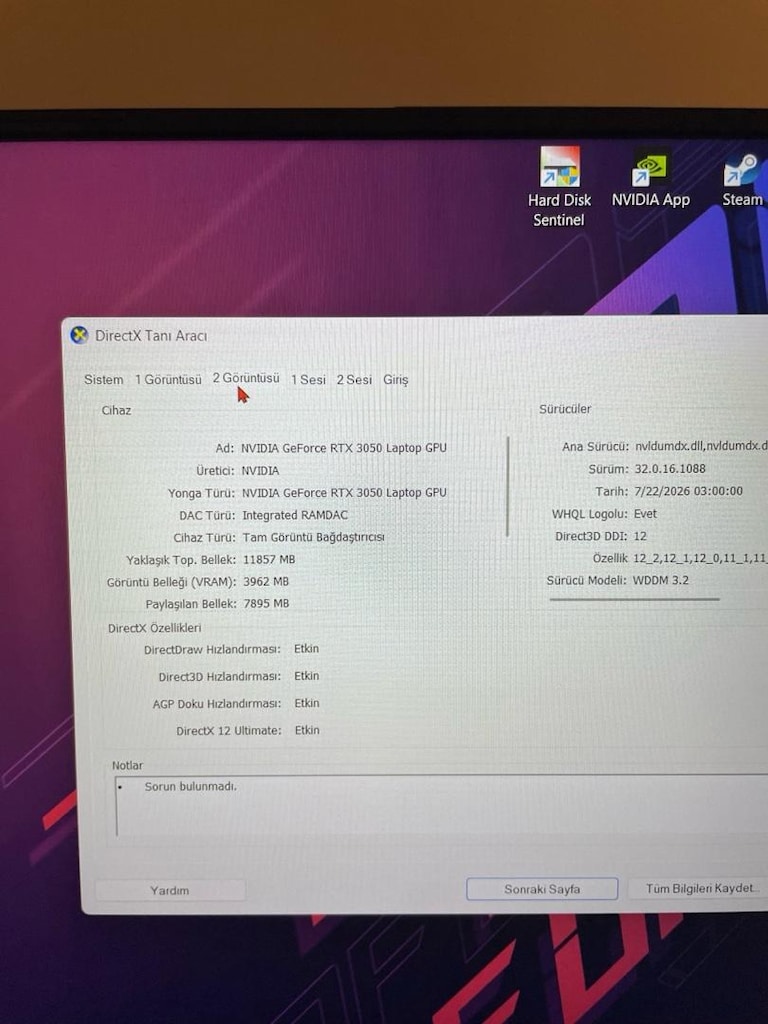Viewport: 768px width, 1024px height.
Task: Click the 7895 MB shared memory value
Action: 266,604
